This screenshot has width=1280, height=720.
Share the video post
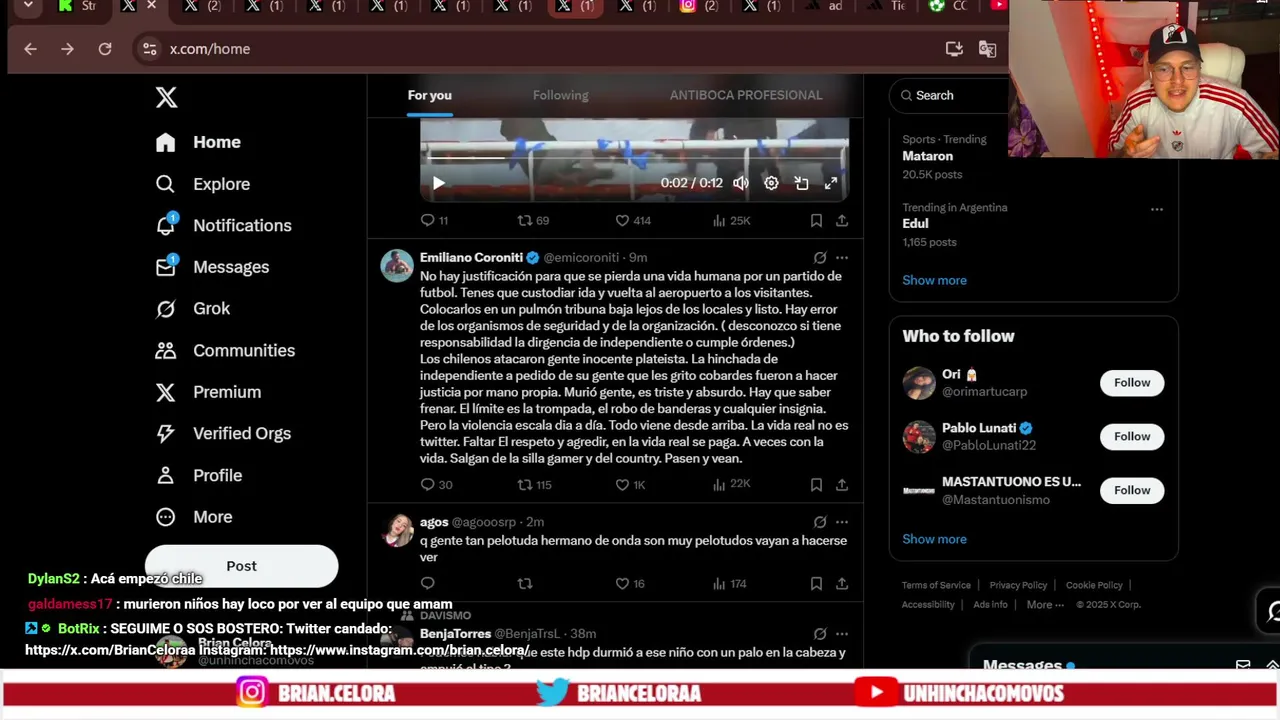click(x=842, y=220)
